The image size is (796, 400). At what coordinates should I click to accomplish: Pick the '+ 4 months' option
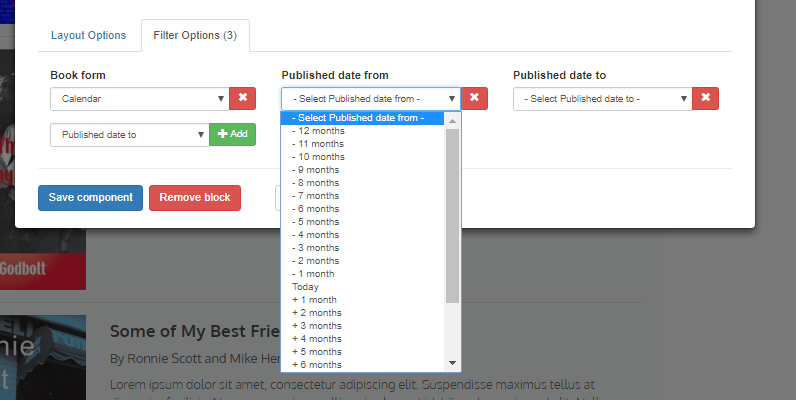[362, 339]
